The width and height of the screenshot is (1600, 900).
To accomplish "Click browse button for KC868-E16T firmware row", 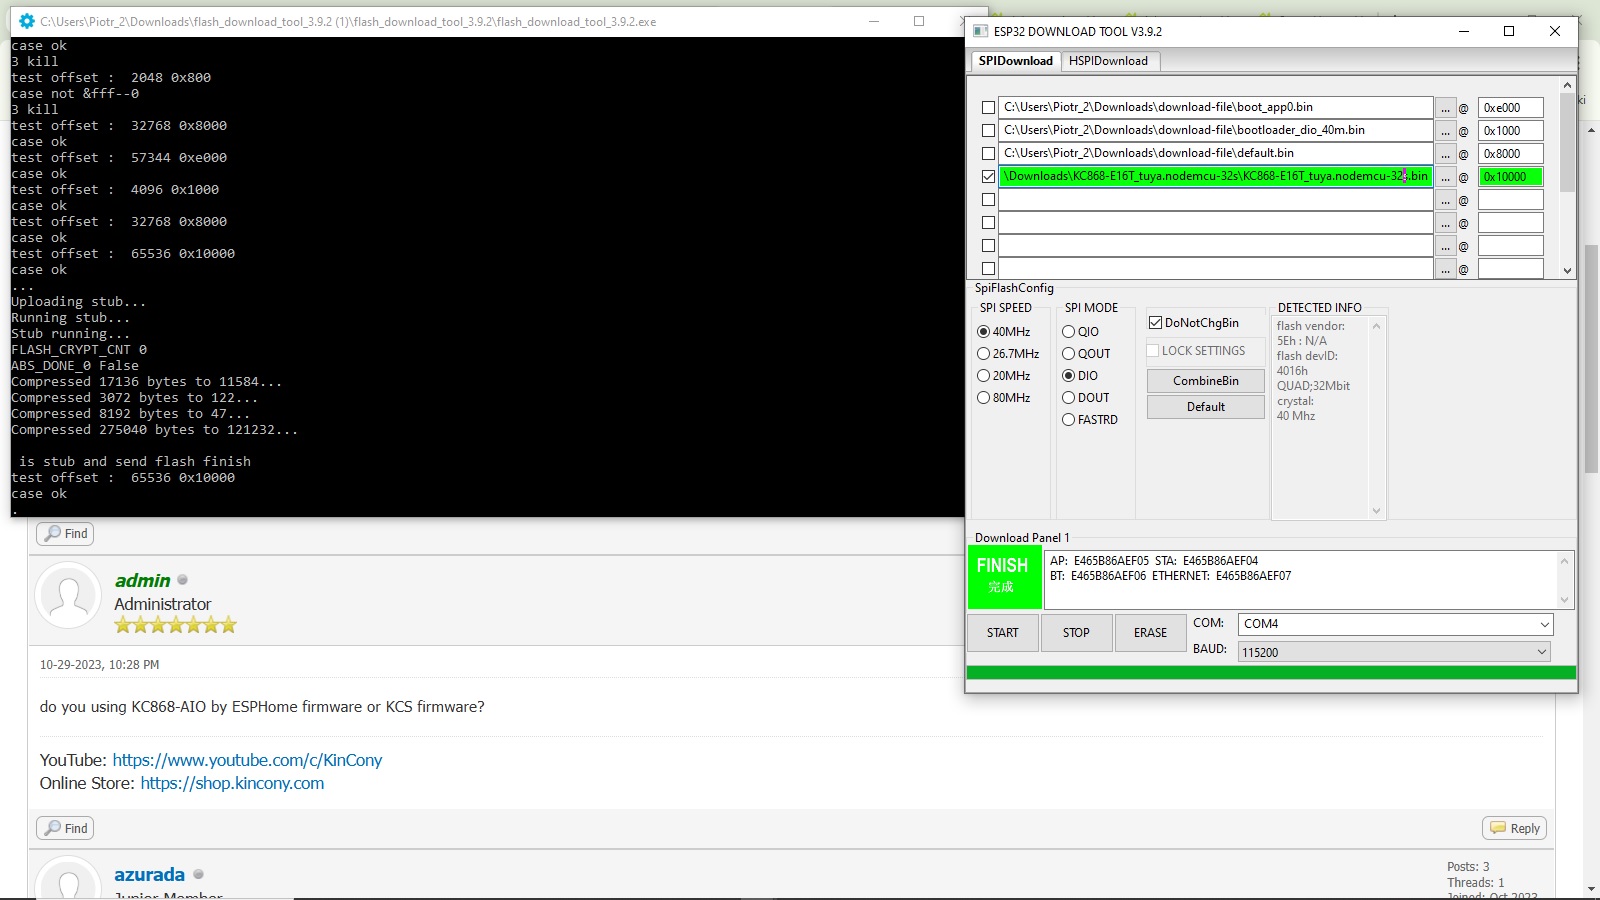I will click(1445, 177).
